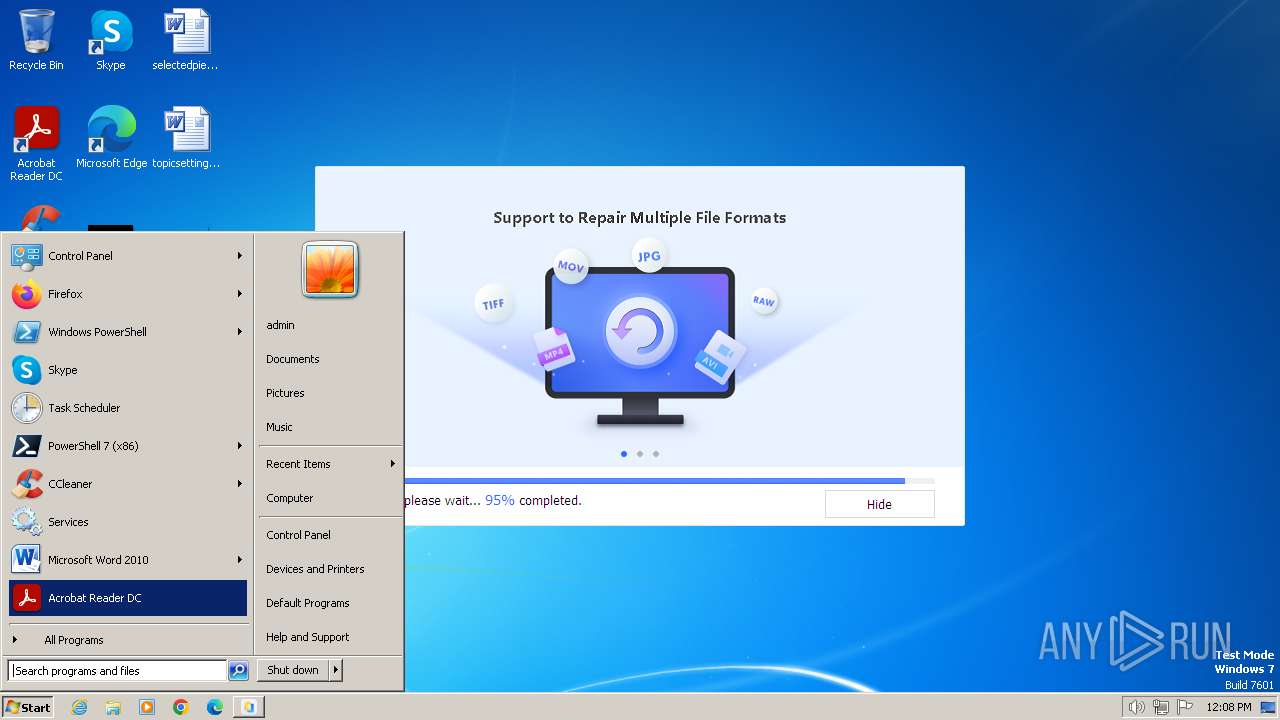Expand the Firefox jump list arrow

click(240, 294)
